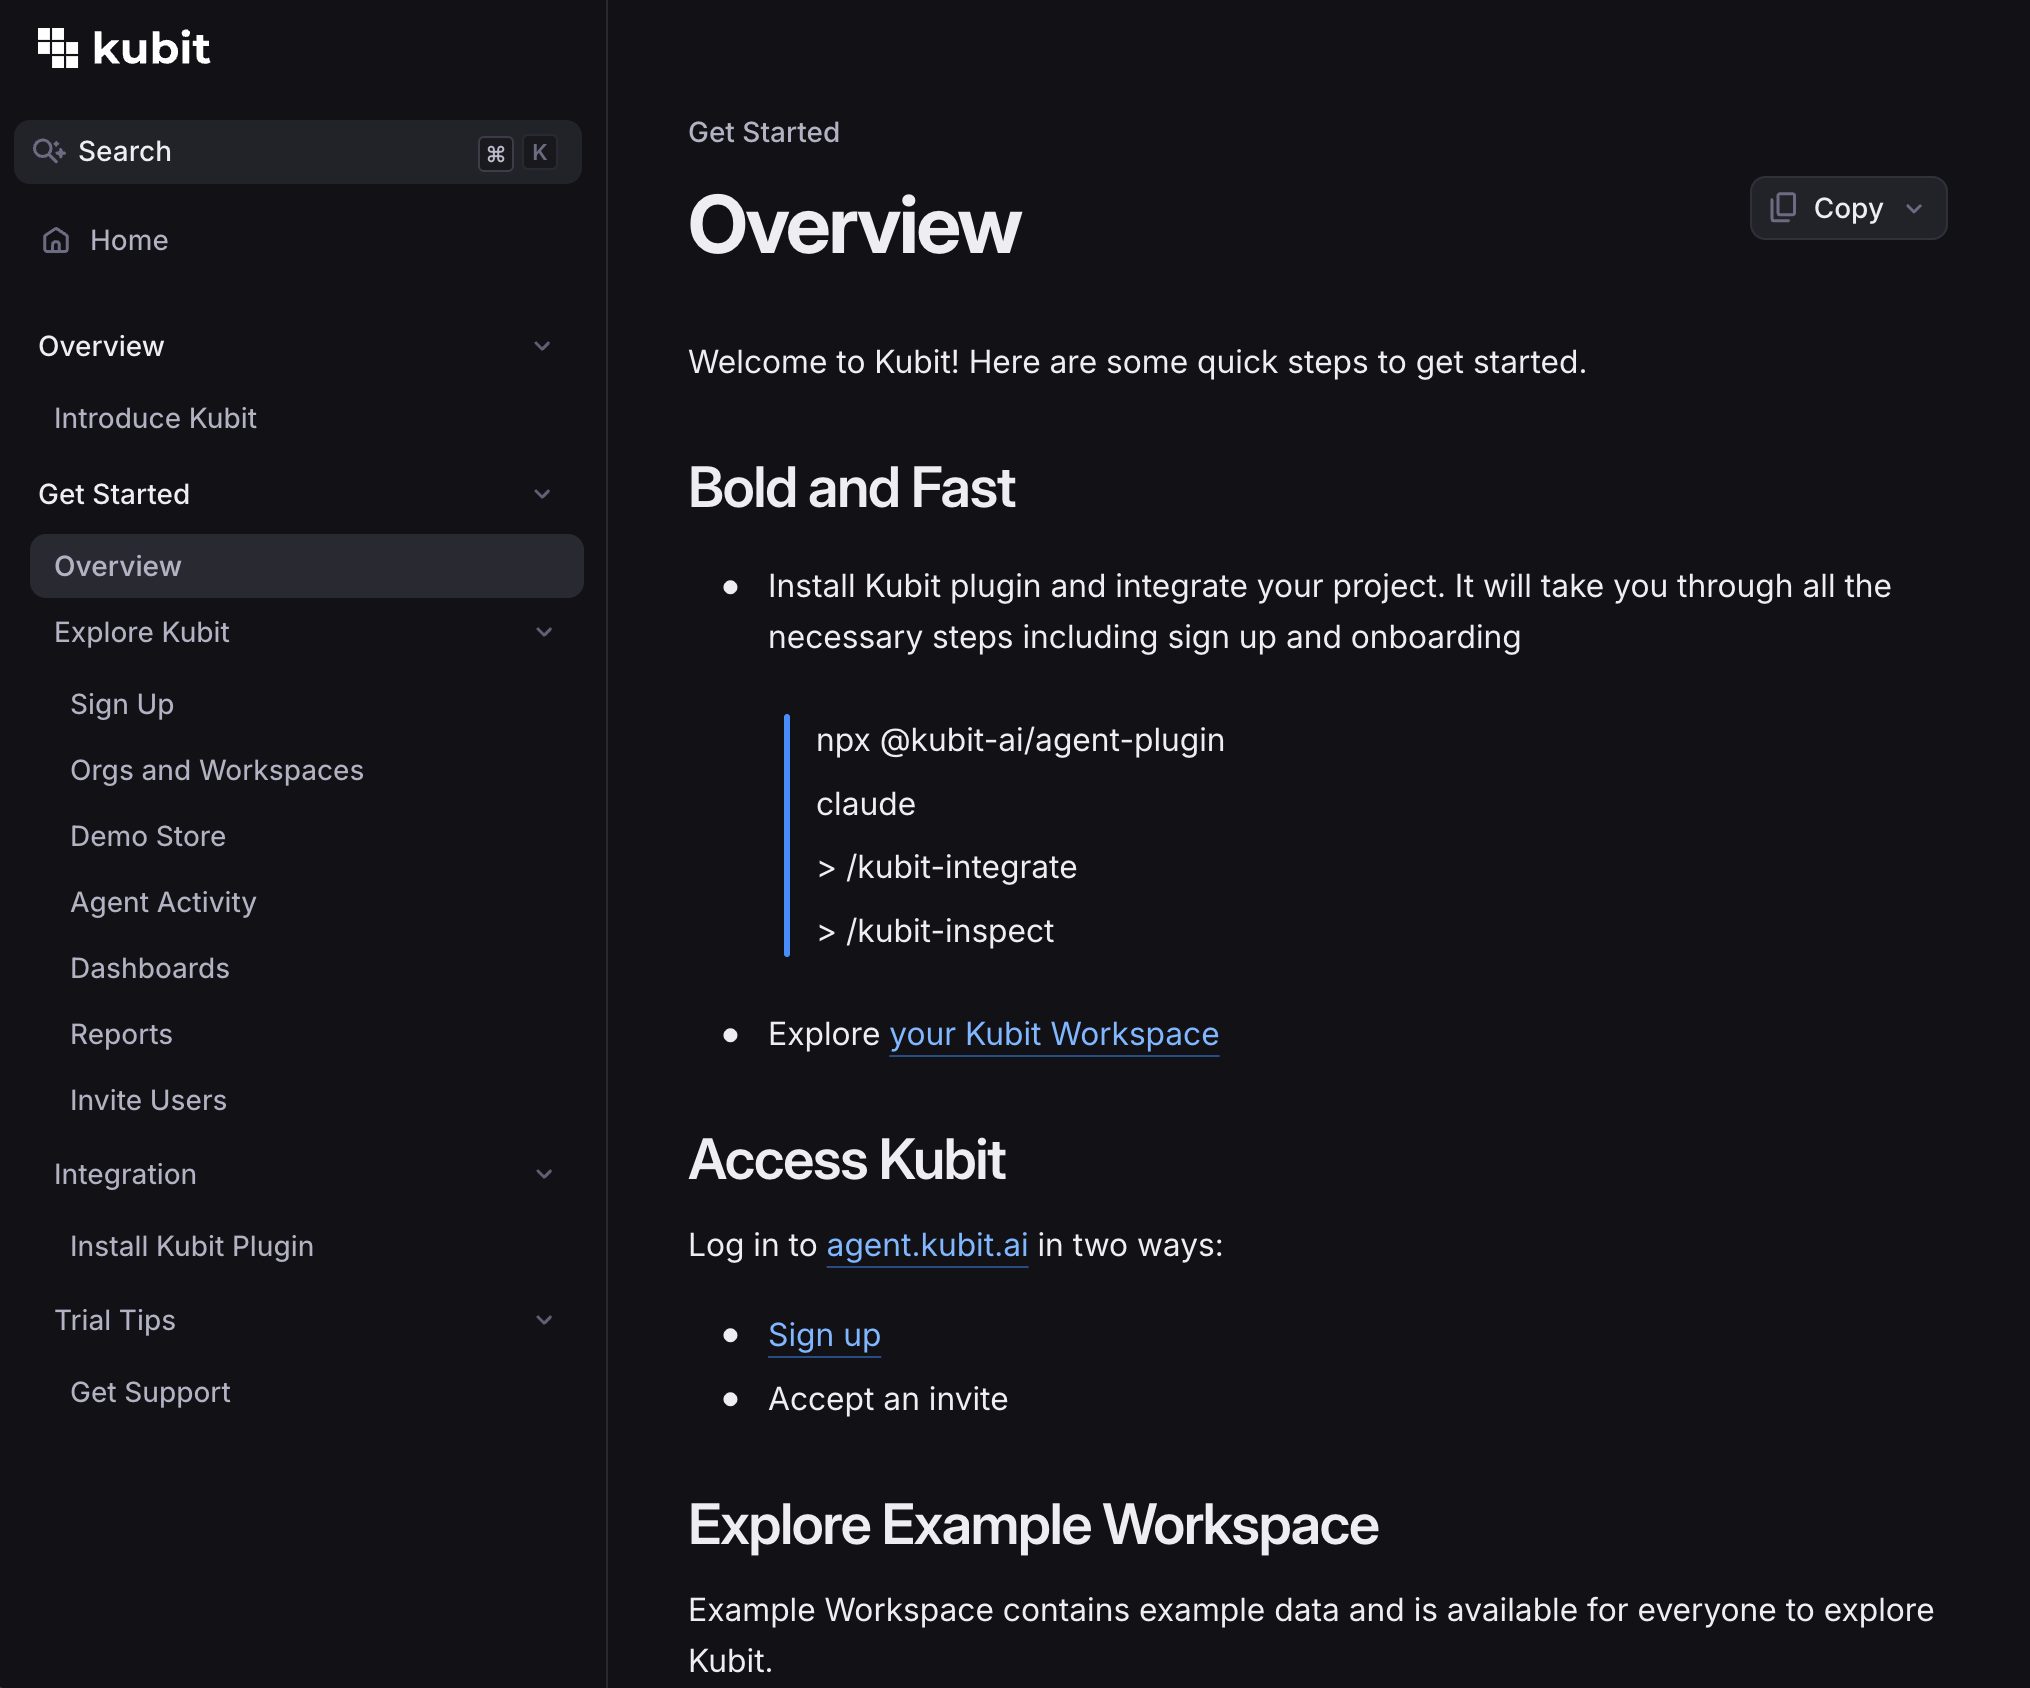
Task: Open the agent.kubit.ai link
Action: (927, 1245)
